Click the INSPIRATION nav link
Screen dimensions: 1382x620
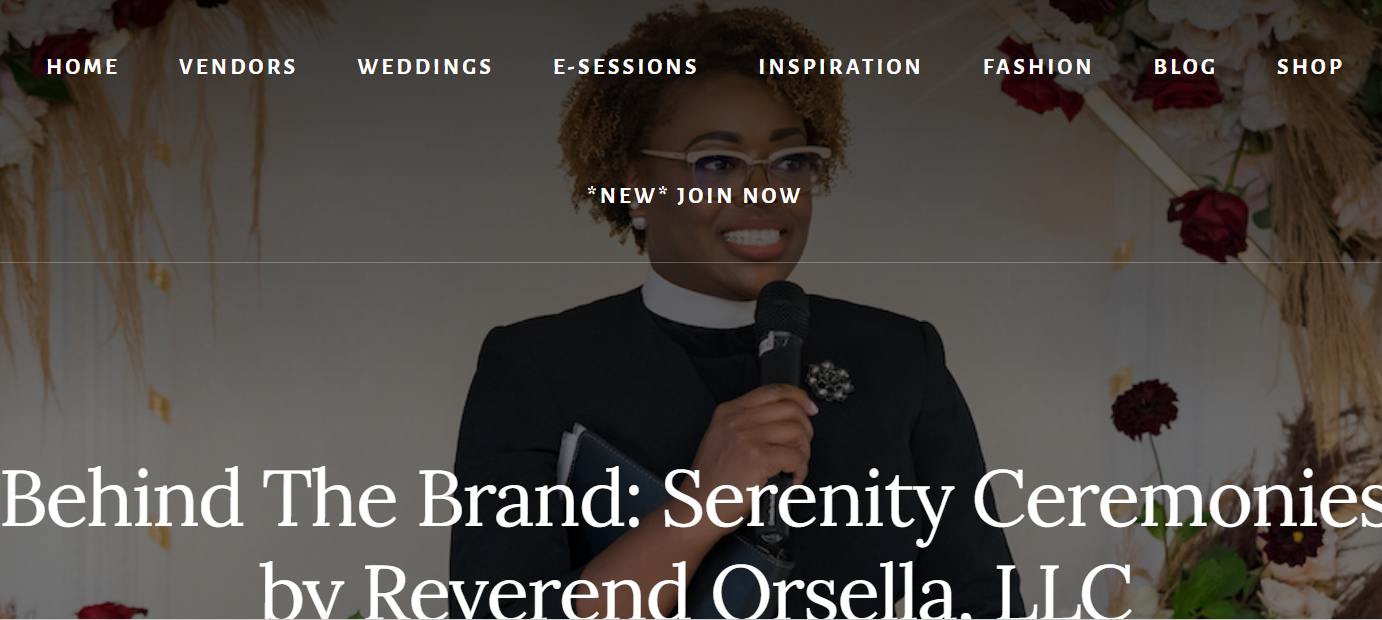click(840, 67)
